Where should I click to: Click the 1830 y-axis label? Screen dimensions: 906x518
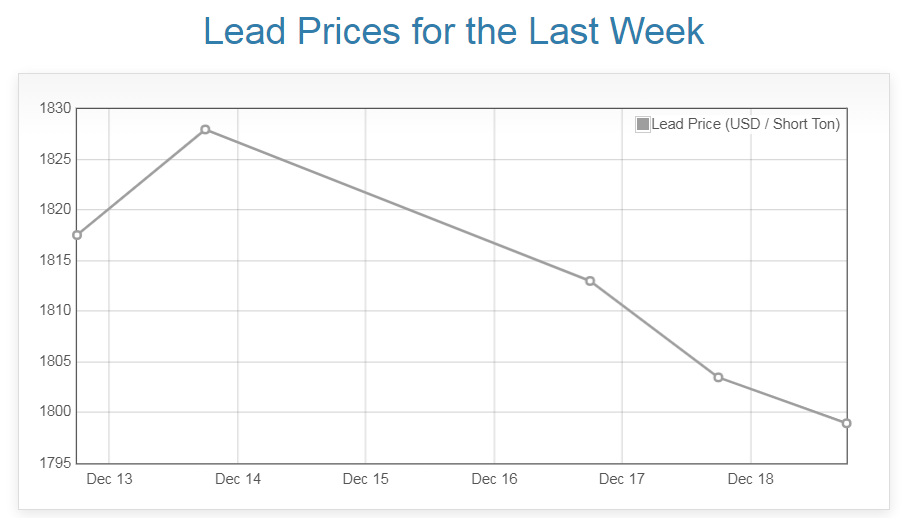coord(52,108)
